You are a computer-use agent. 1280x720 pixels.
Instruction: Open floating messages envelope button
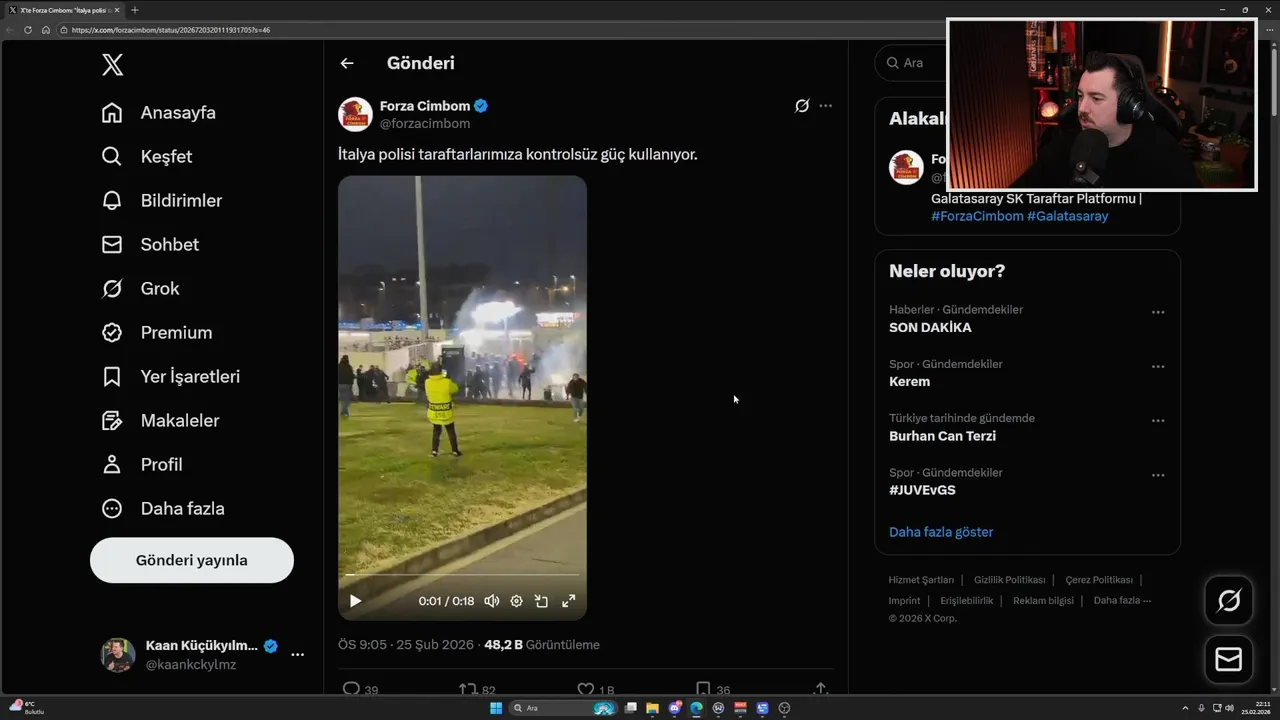(1229, 660)
